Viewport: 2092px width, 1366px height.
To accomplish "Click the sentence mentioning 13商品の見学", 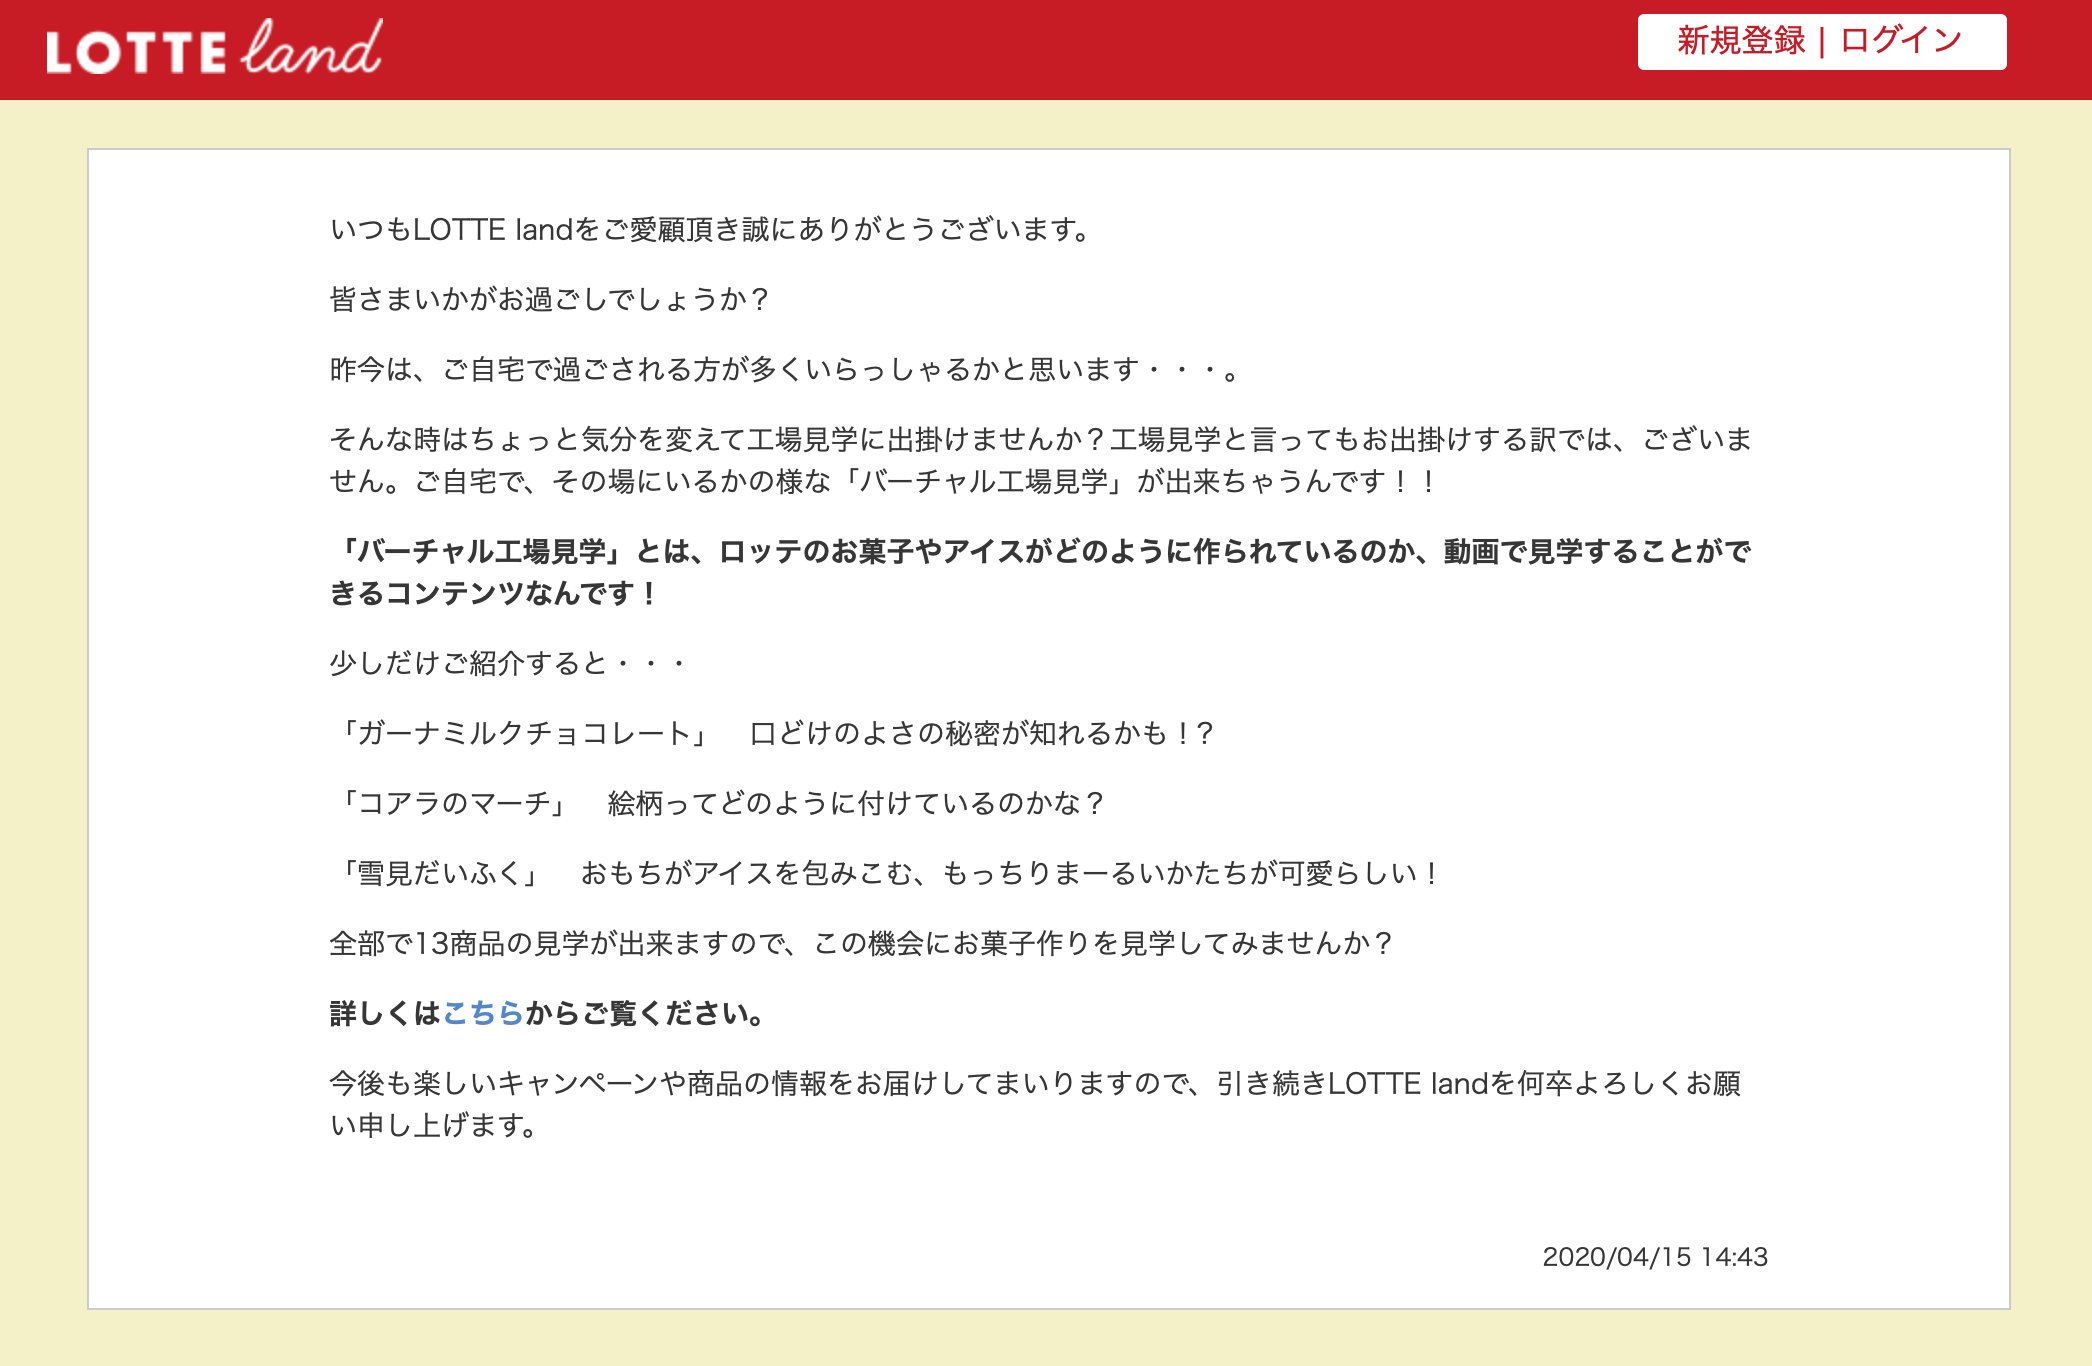I will point(860,944).
